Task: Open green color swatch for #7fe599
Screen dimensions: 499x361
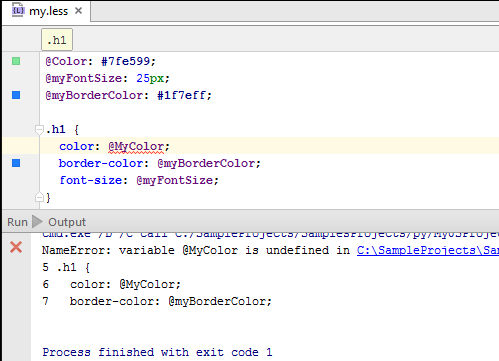Action: (16, 61)
